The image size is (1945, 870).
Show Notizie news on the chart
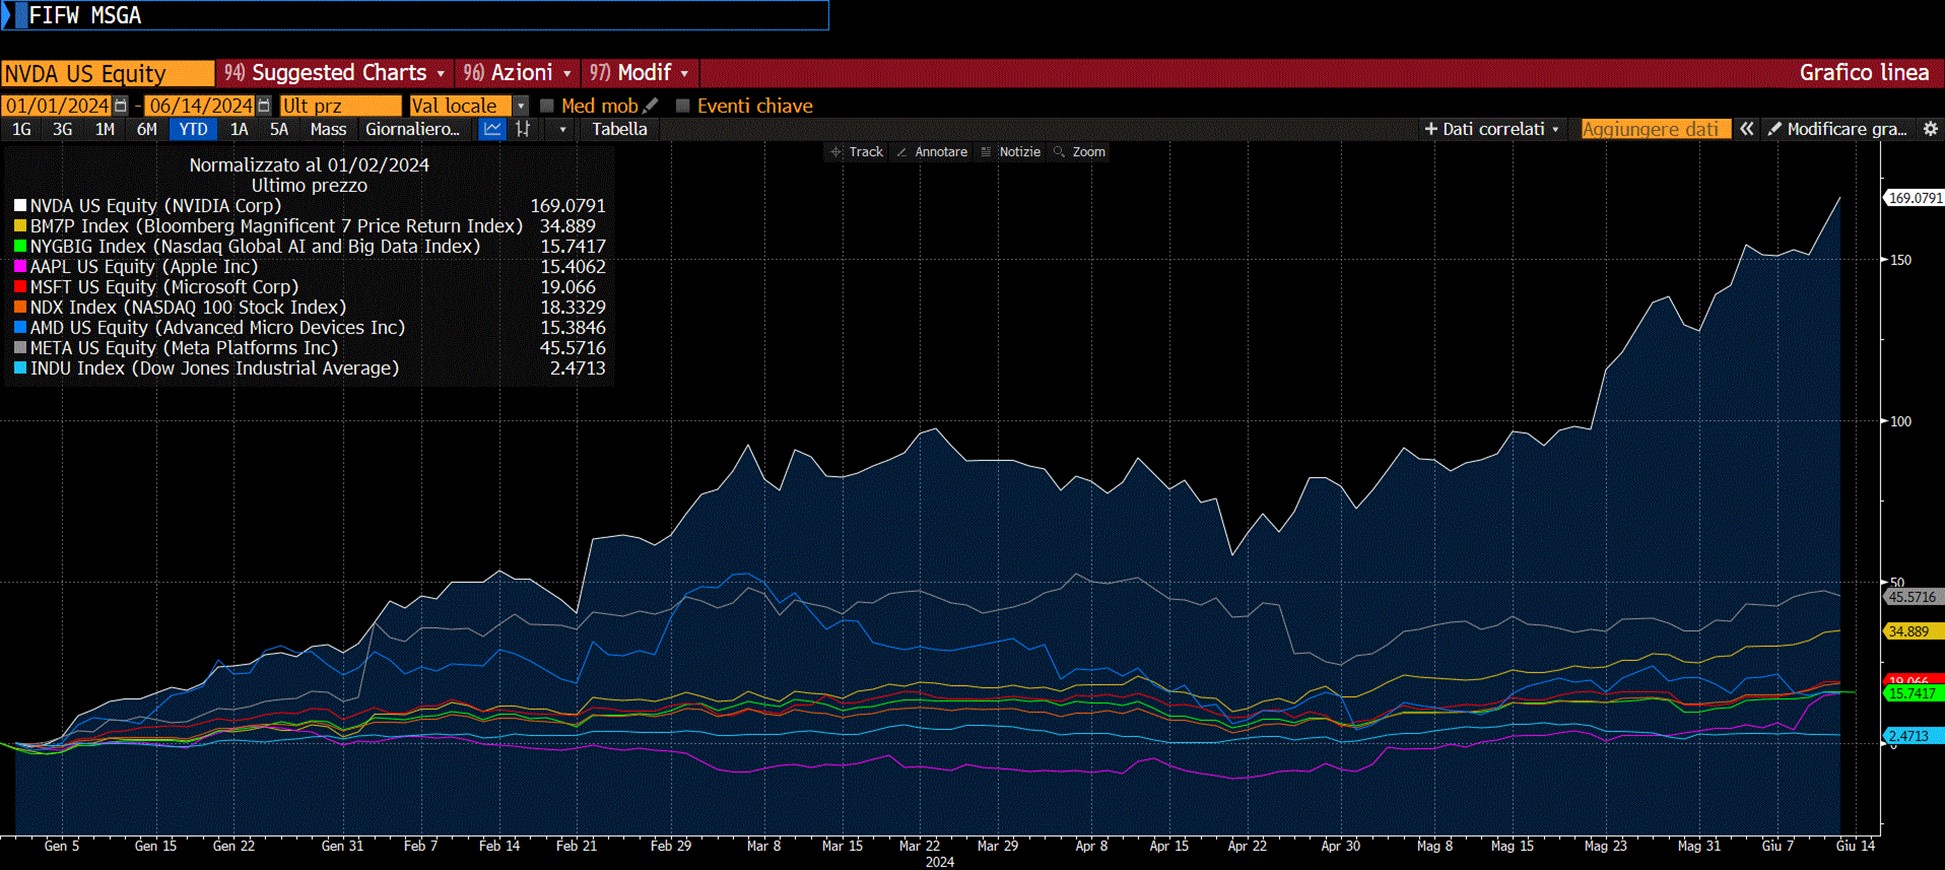[1011, 152]
